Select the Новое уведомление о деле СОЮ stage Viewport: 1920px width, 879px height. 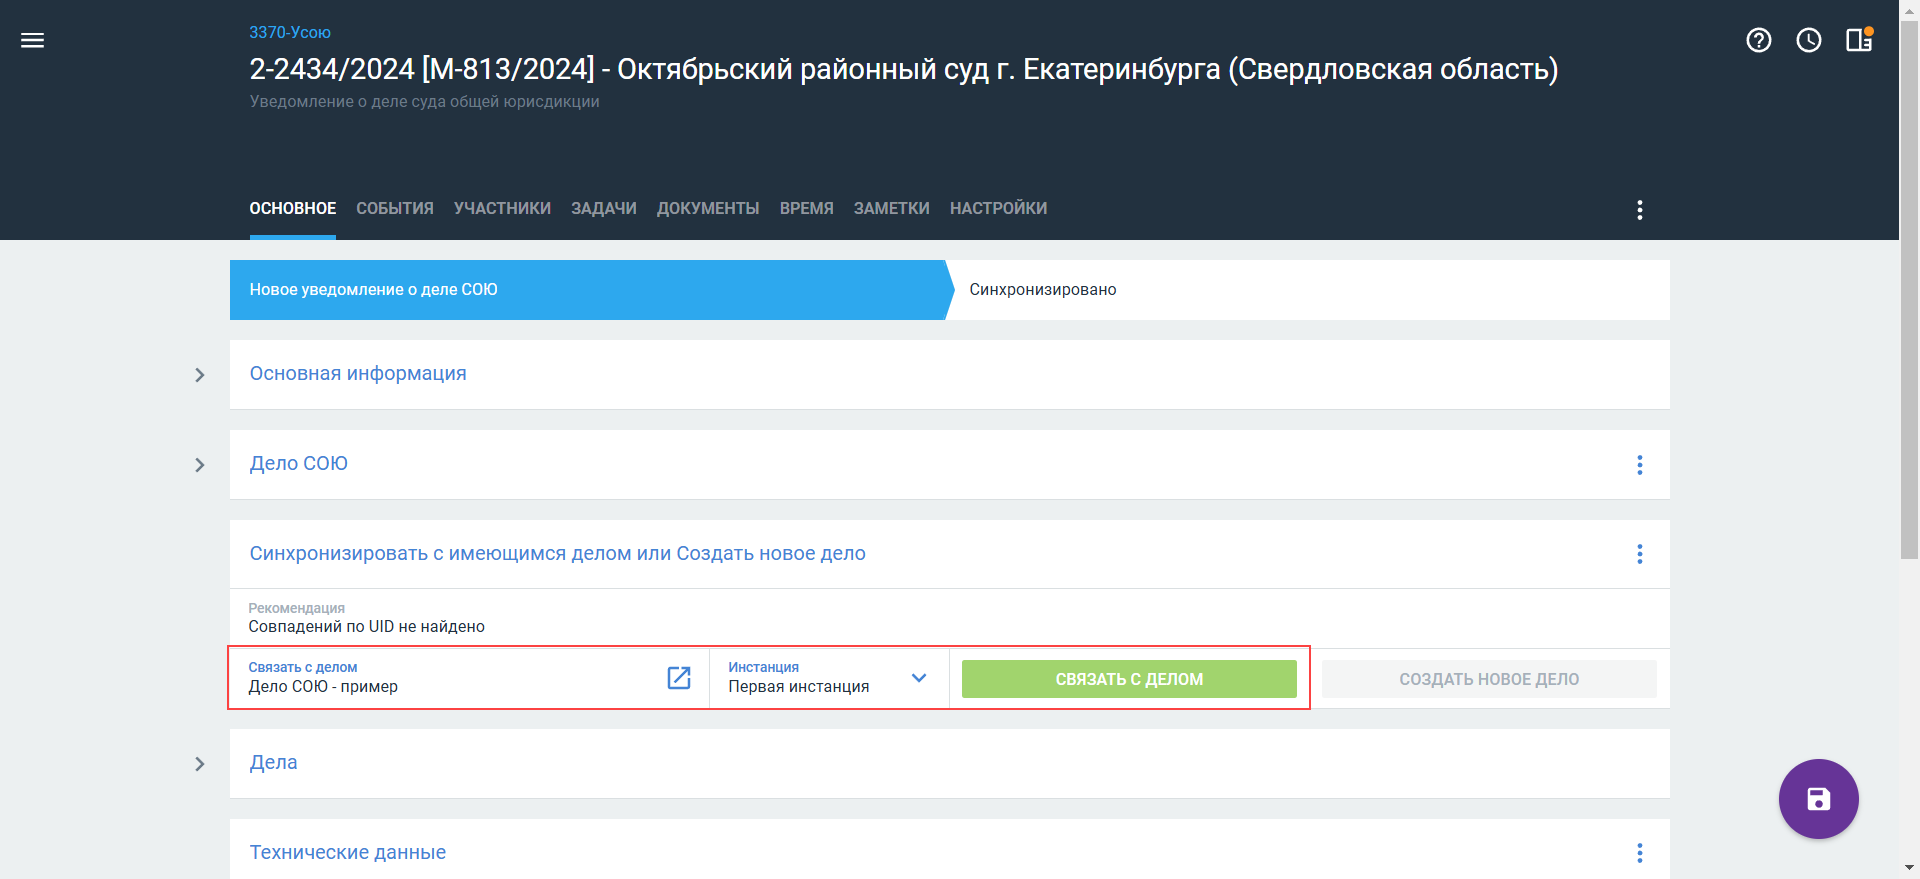[590, 290]
